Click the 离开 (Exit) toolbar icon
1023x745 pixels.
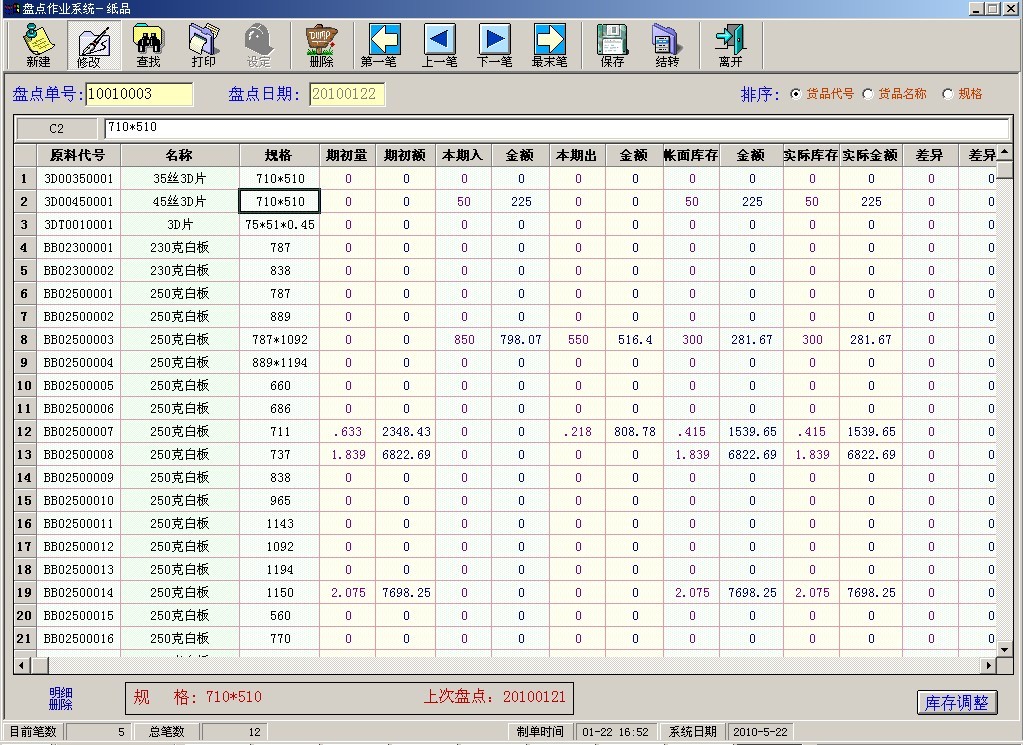pos(730,46)
